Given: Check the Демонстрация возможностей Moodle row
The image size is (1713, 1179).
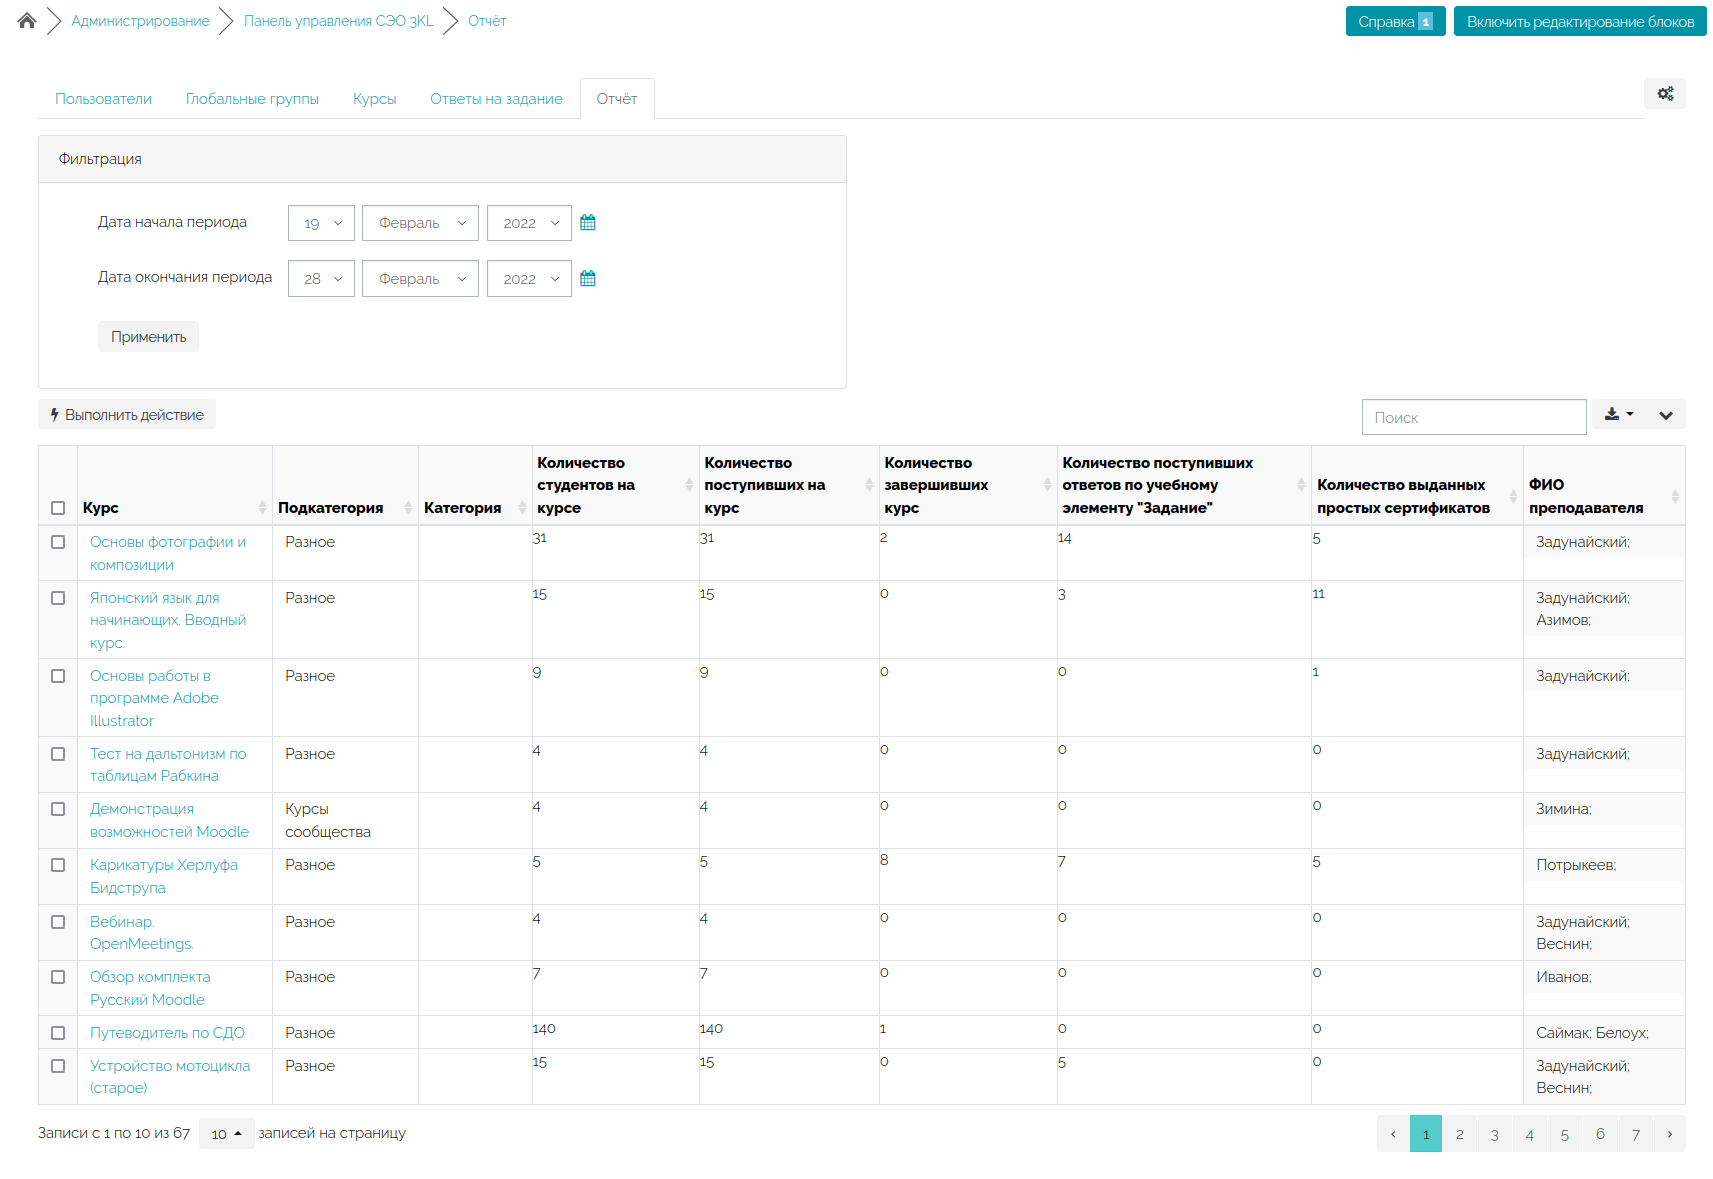Looking at the screenshot, I should point(58,809).
